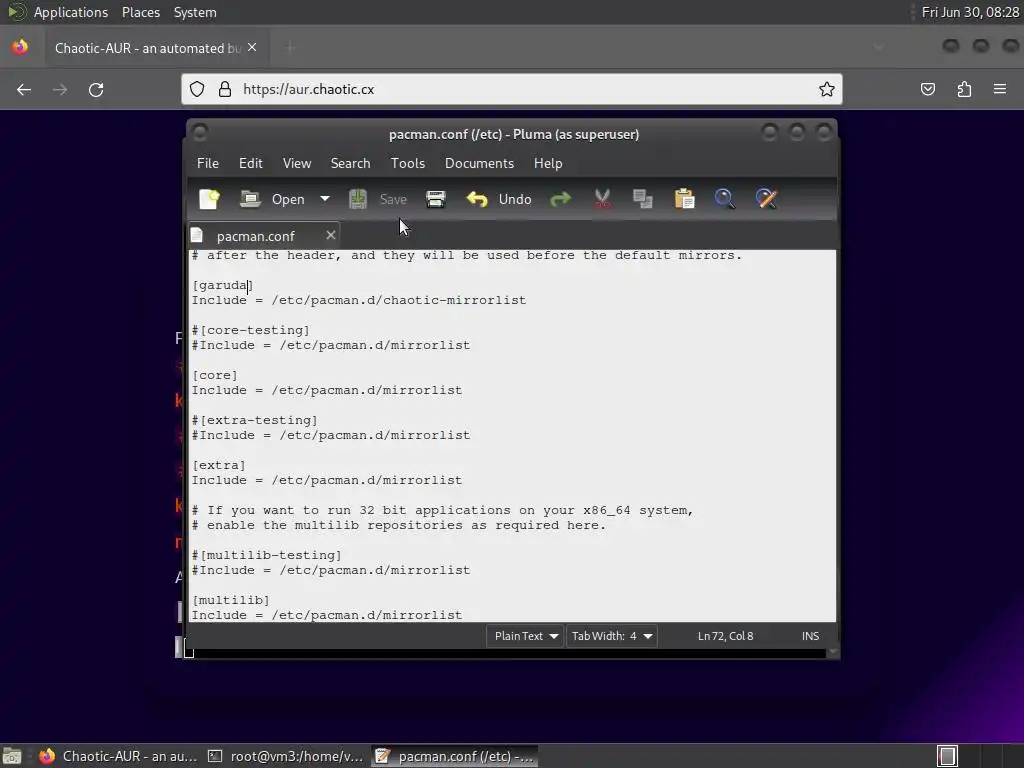Click the Firefox back arrow button
Image resolution: width=1024 pixels, height=768 pixels.
(x=24, y=89)
